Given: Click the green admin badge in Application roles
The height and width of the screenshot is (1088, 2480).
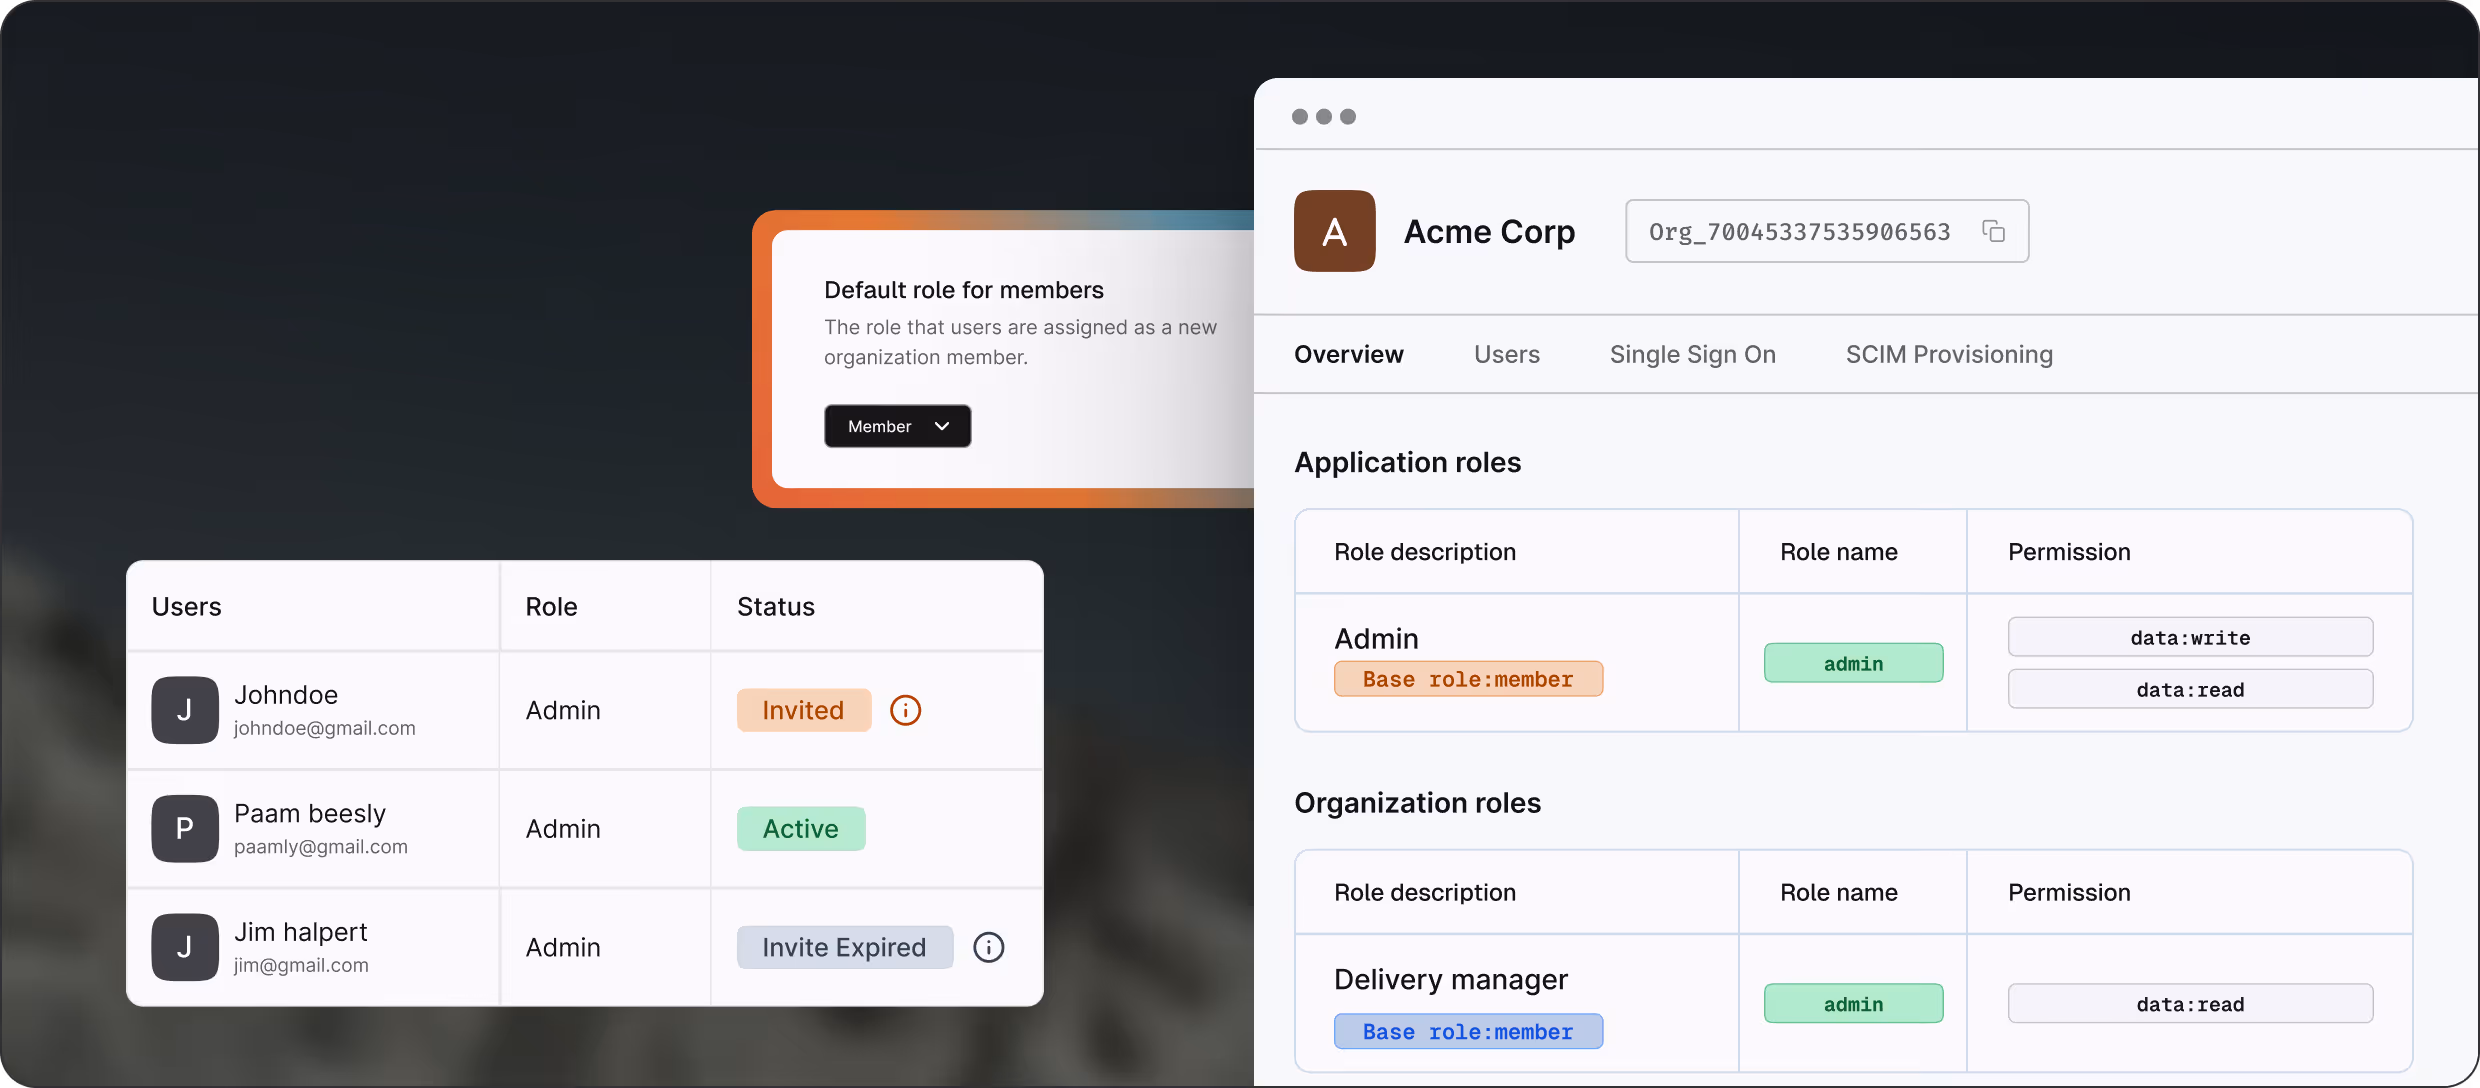Looking at the screenshot, I should click(x=1852, y=663).
